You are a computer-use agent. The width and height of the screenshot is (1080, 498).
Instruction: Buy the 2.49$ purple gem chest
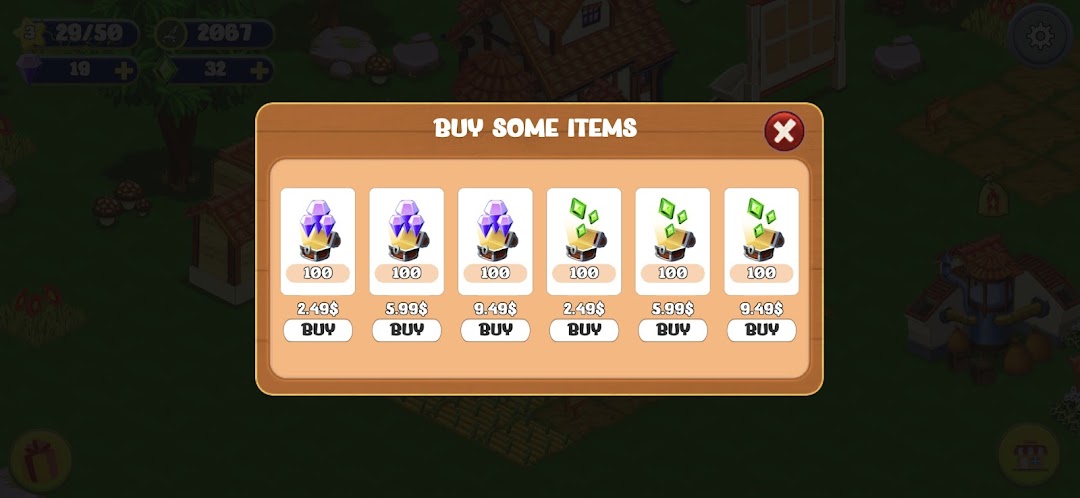point(318,330)
